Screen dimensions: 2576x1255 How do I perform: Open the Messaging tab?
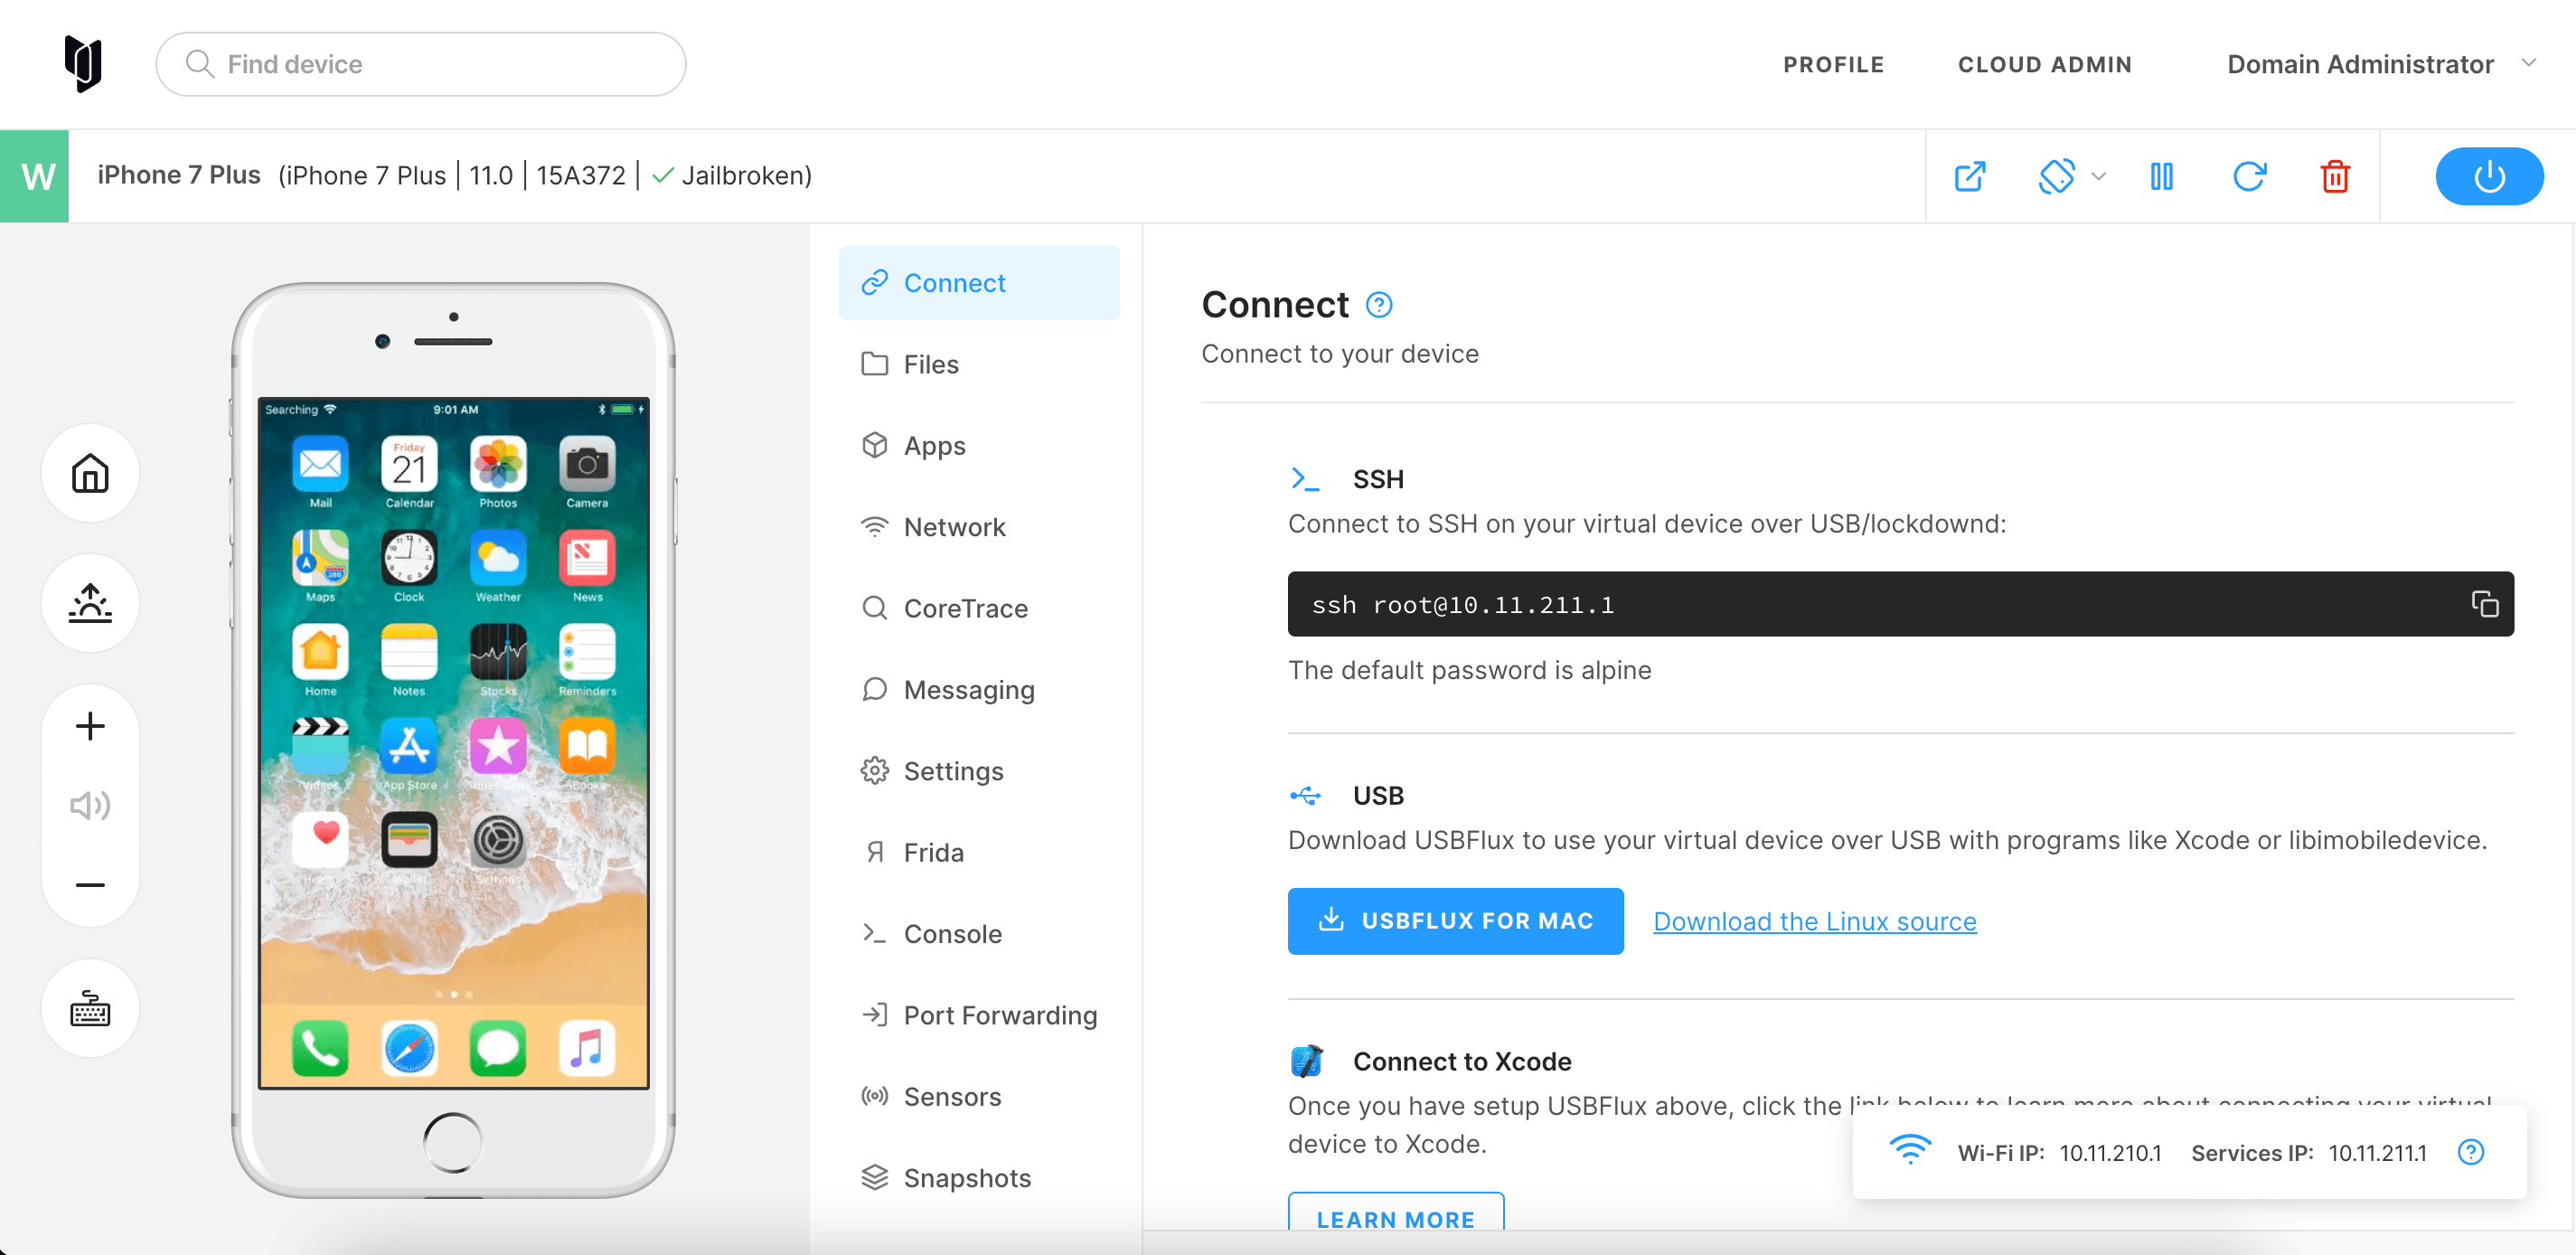[x=978, y=690]
